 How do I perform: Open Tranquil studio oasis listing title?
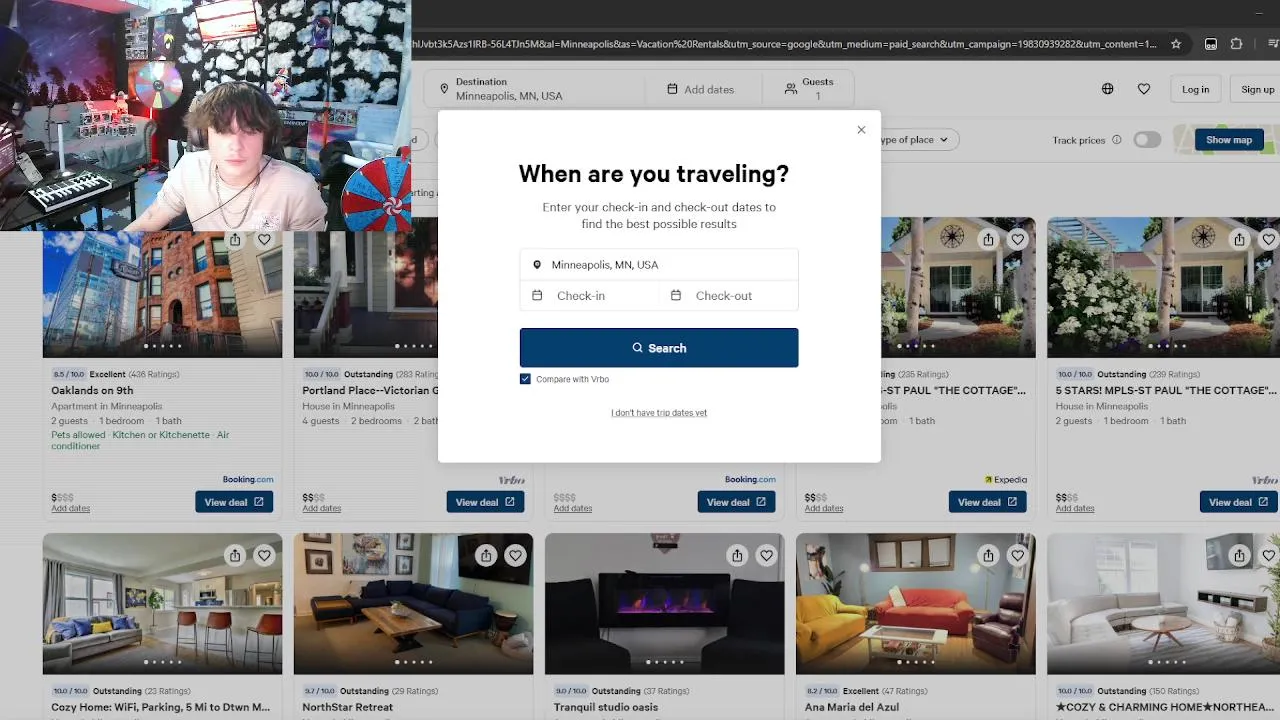pyautogui.click(x=606, y=707)
